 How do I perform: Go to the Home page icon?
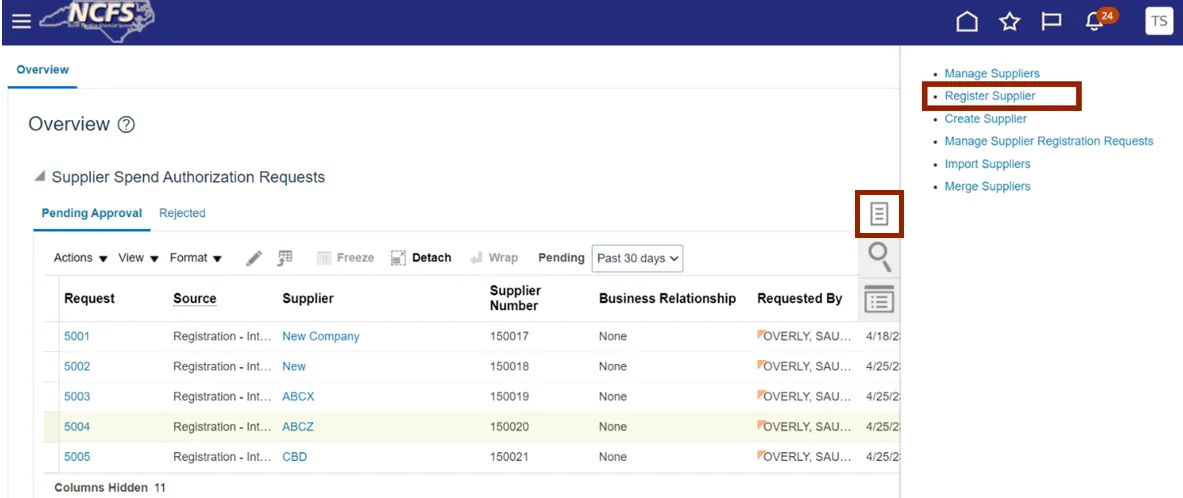coord(966,22)
